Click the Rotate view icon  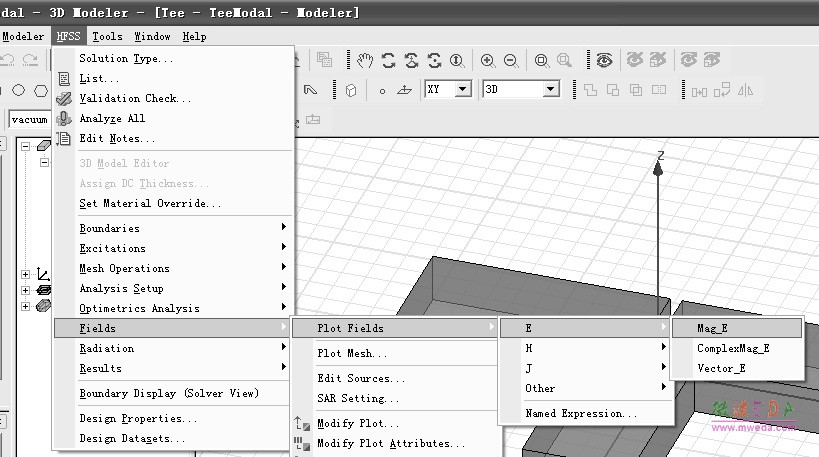point(388,61)
